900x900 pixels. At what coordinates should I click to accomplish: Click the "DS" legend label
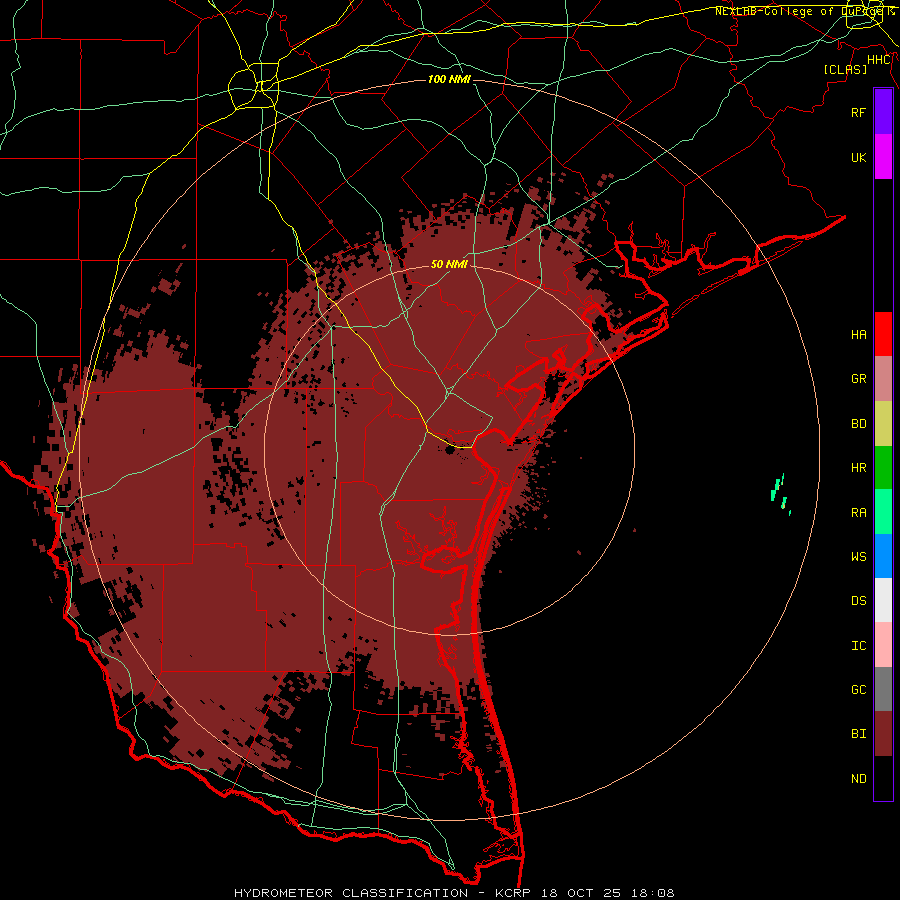[x=859, y=601]
